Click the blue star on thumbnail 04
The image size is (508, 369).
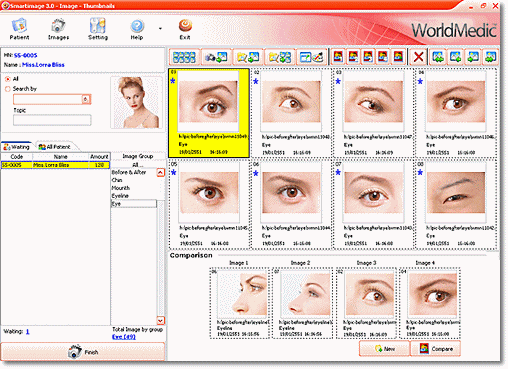420,81
